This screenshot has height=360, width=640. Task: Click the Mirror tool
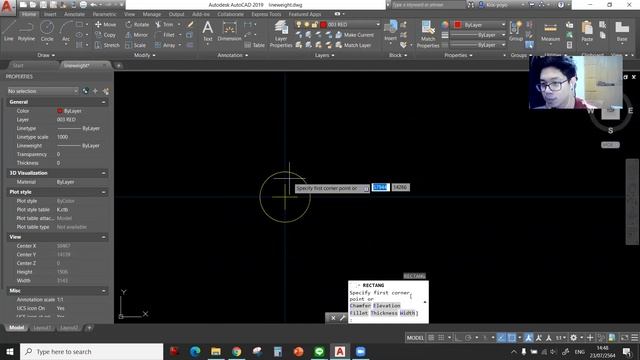pyautogui.click(x=137, y=35)
